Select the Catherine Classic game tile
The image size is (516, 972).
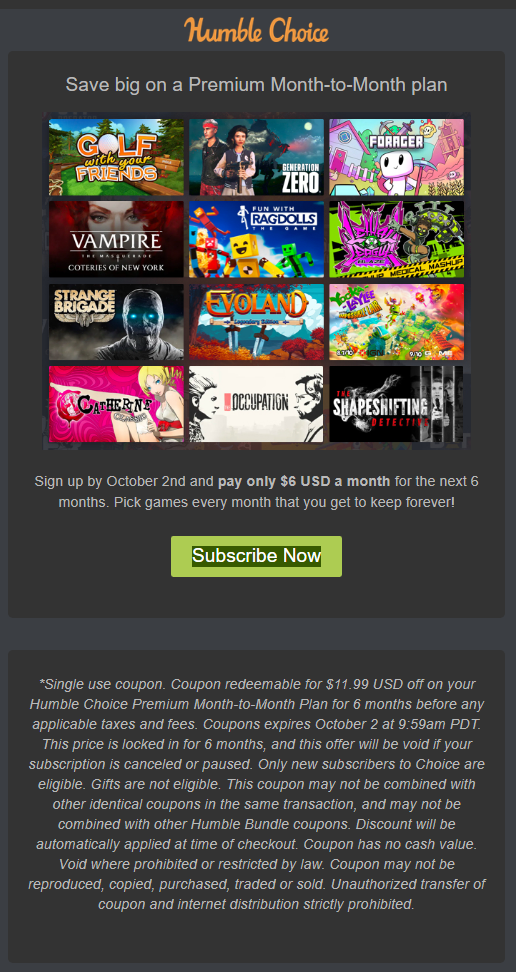tap(116, 404)
